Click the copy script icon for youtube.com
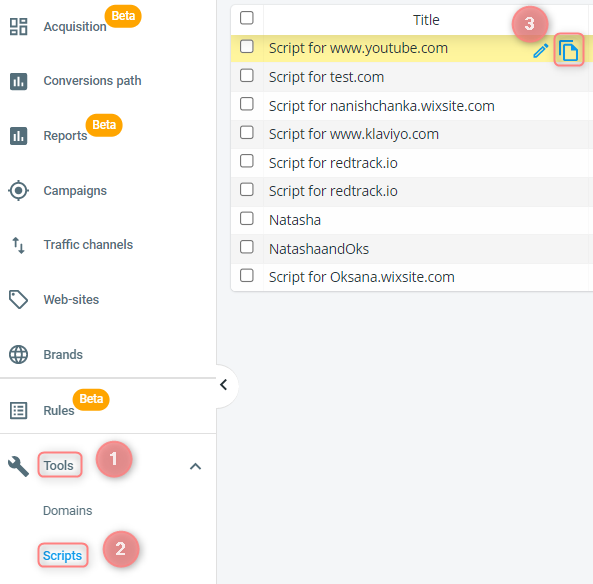The width and height of the screenshot is (593, 584). [x=568, y=50]
